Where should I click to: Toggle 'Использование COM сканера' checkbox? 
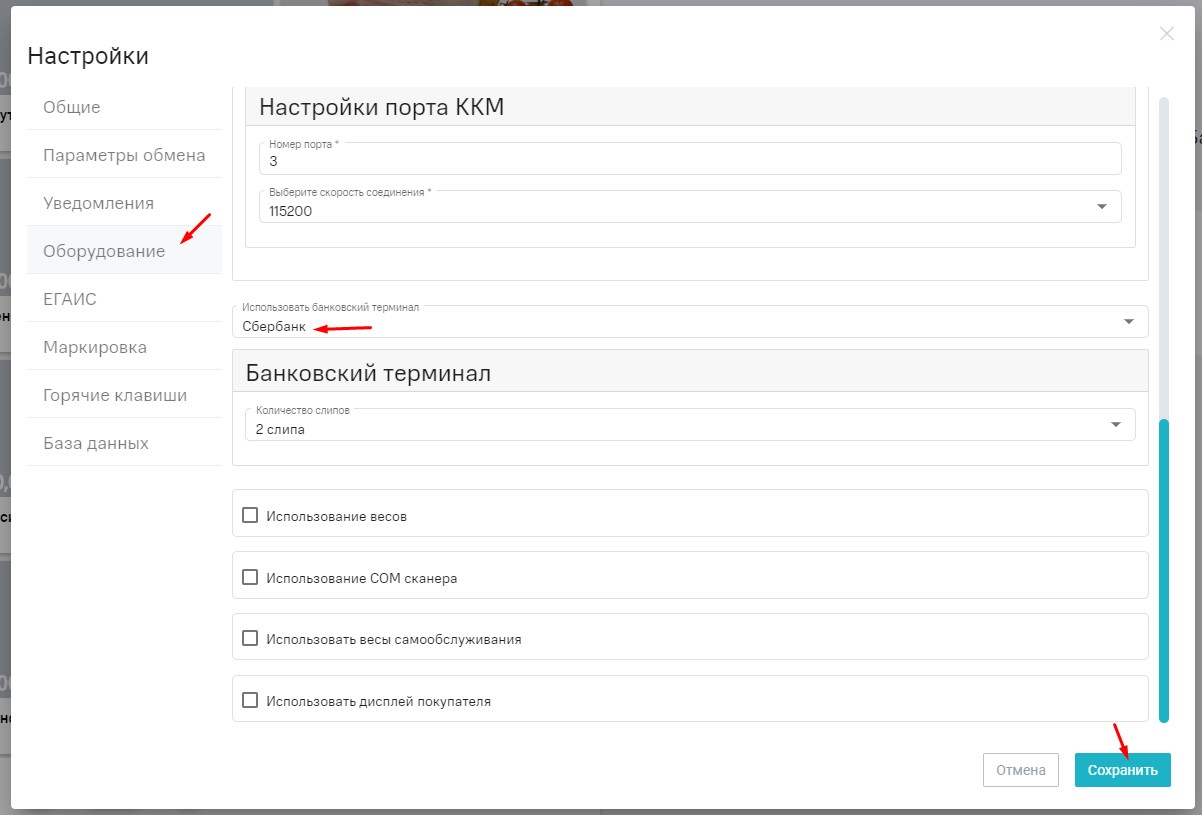click(250, 578)
